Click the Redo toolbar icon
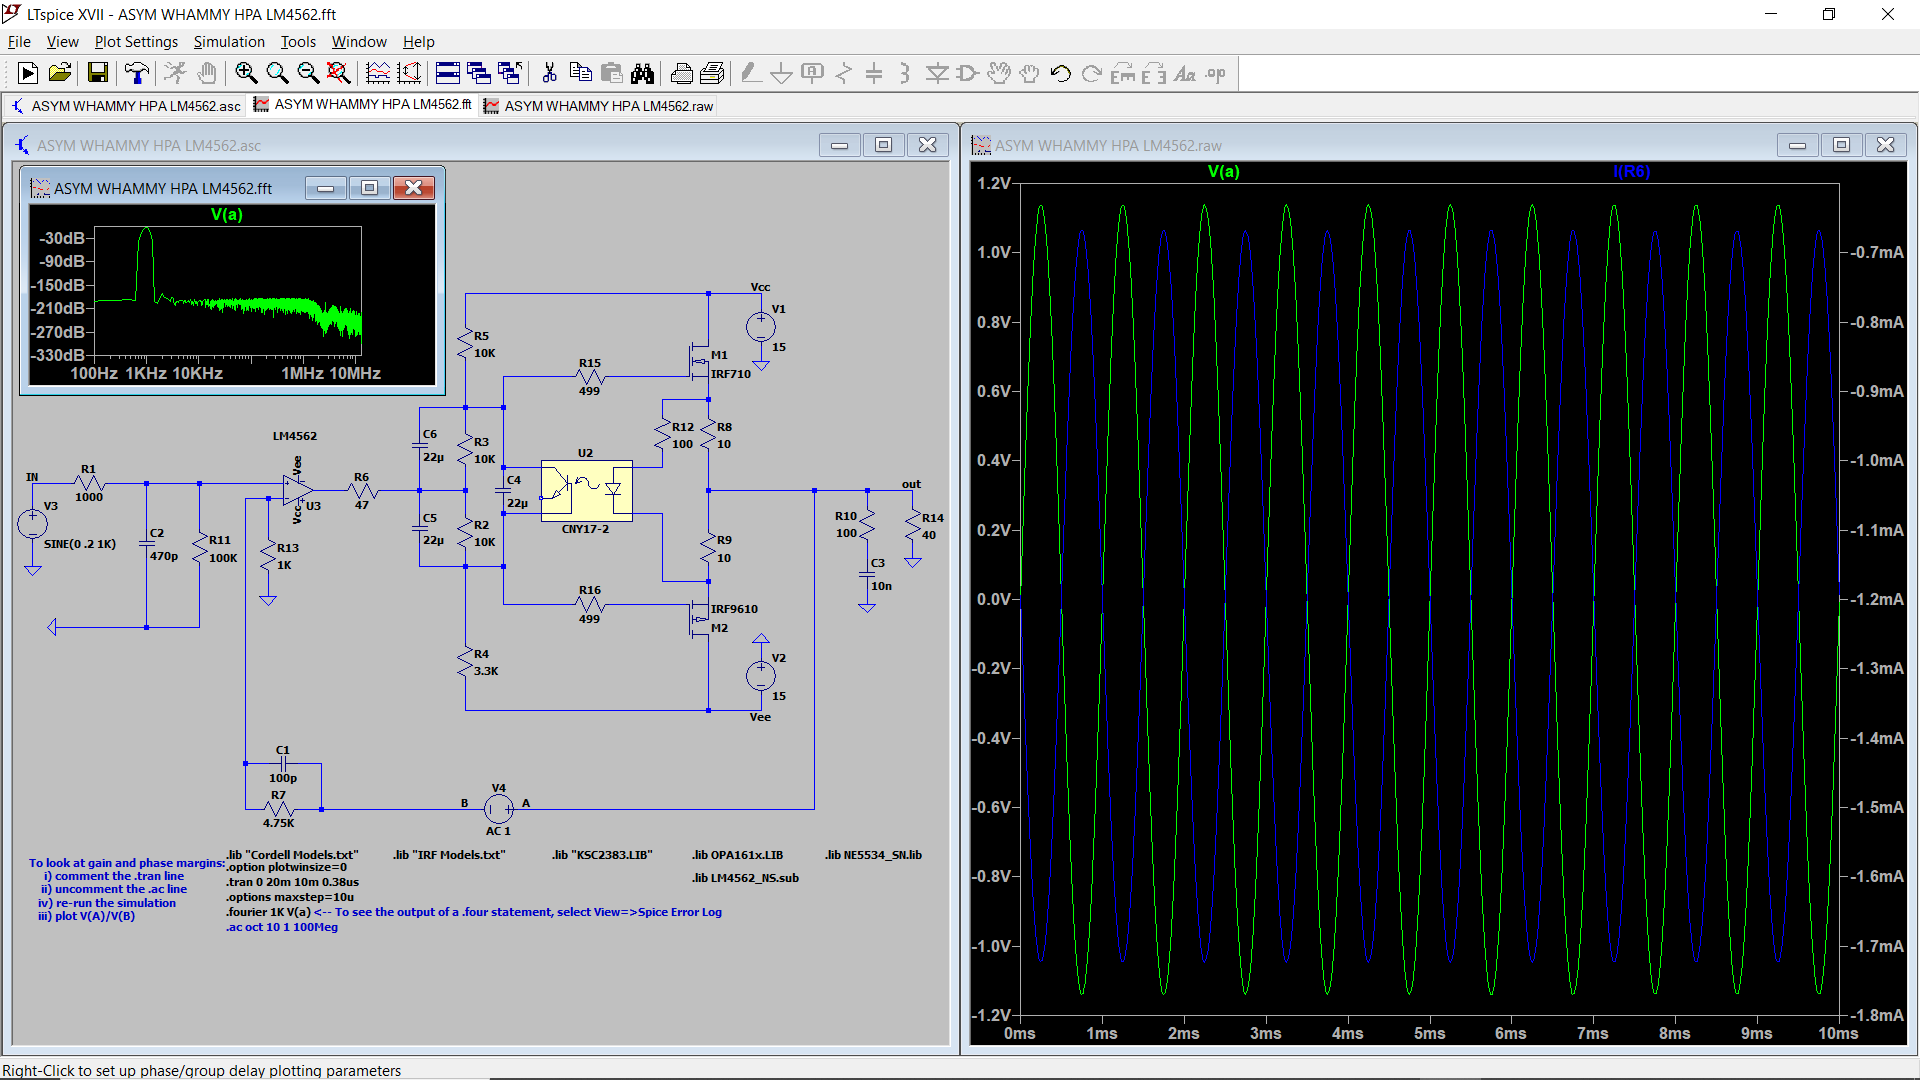 pos(1092,73)
